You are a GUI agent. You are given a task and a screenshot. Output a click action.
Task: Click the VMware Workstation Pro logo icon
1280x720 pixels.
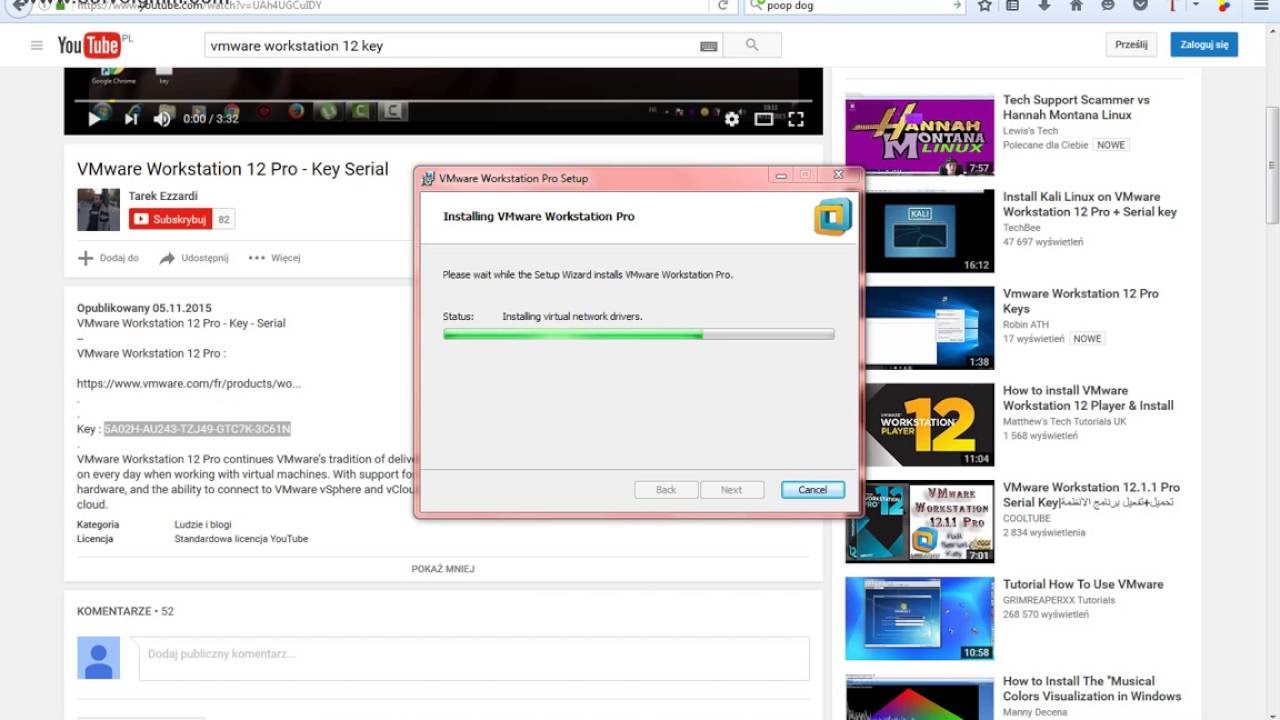[x=832, y=216]
